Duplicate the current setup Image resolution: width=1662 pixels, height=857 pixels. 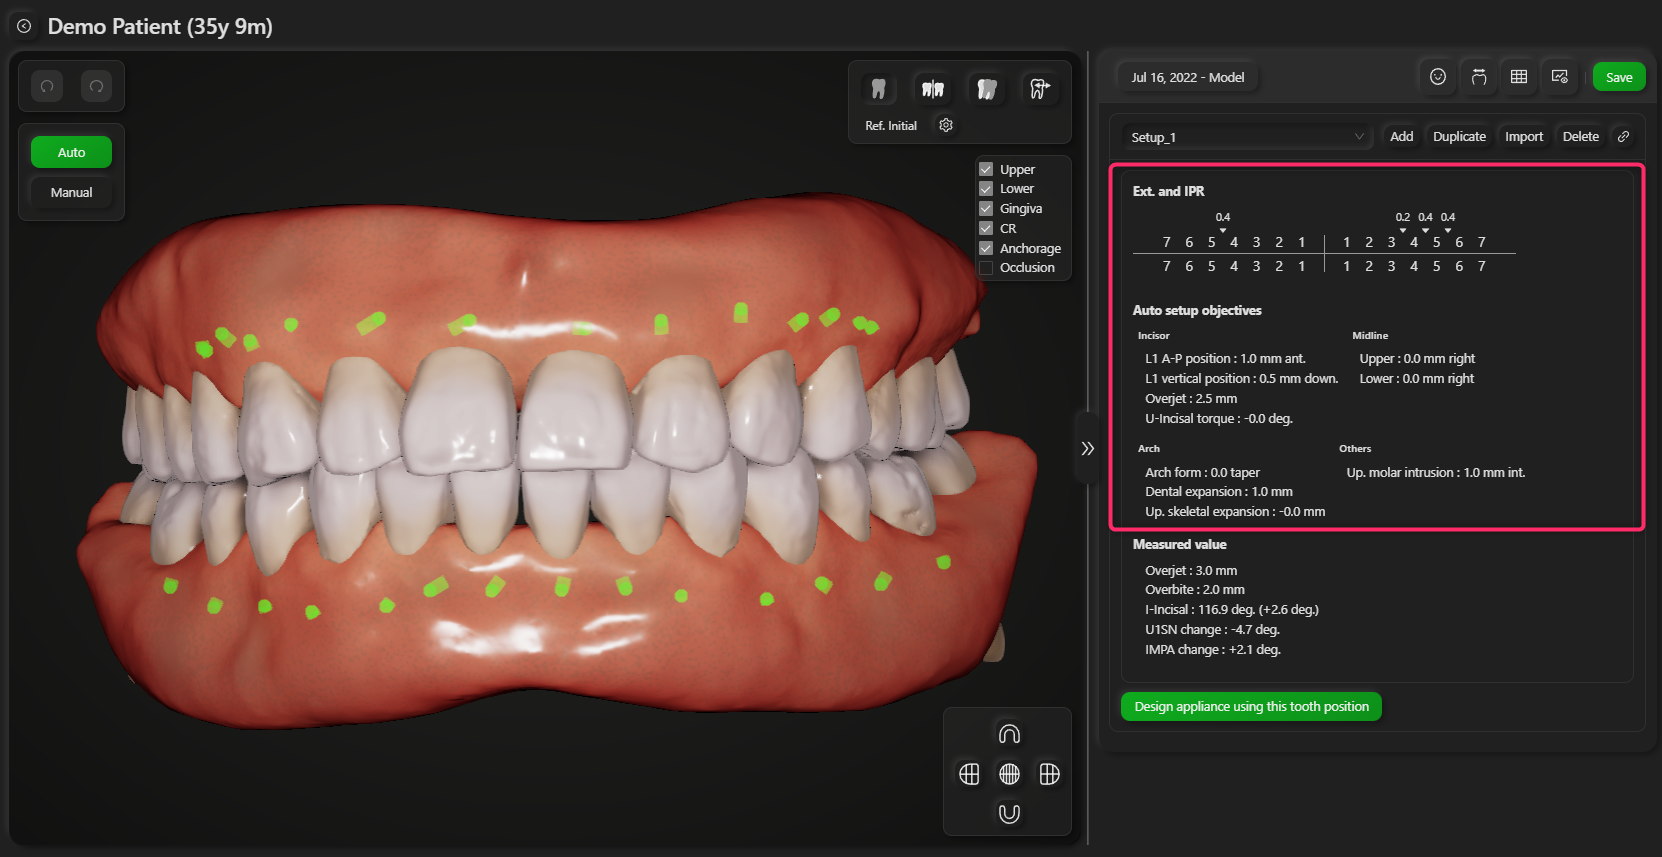pos(1459,137)
